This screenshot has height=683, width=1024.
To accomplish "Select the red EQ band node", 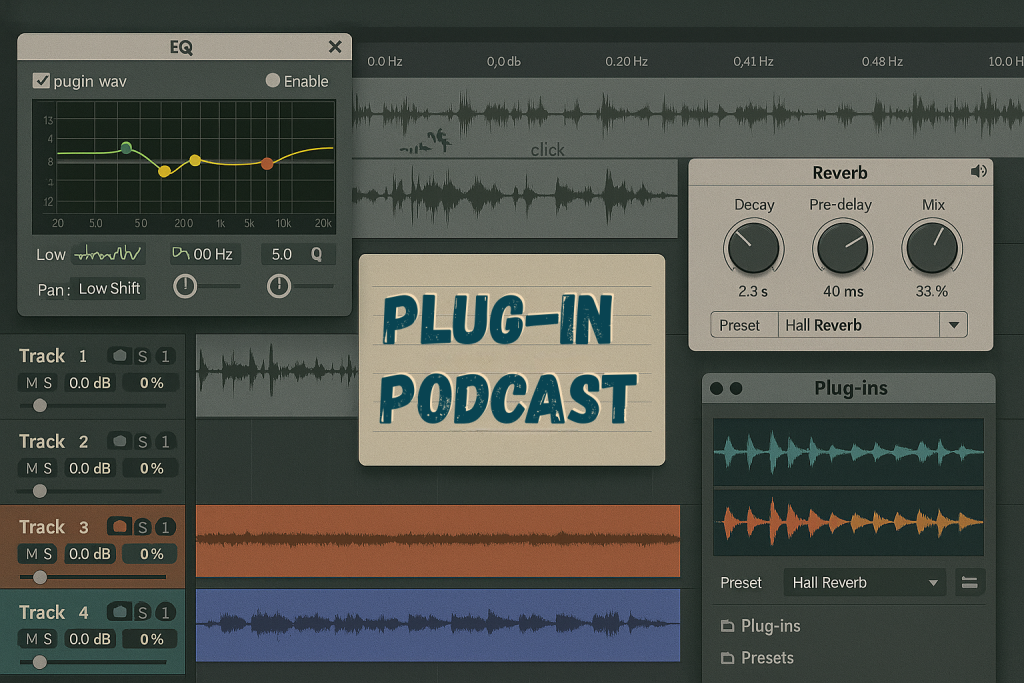I will (267, 163).
